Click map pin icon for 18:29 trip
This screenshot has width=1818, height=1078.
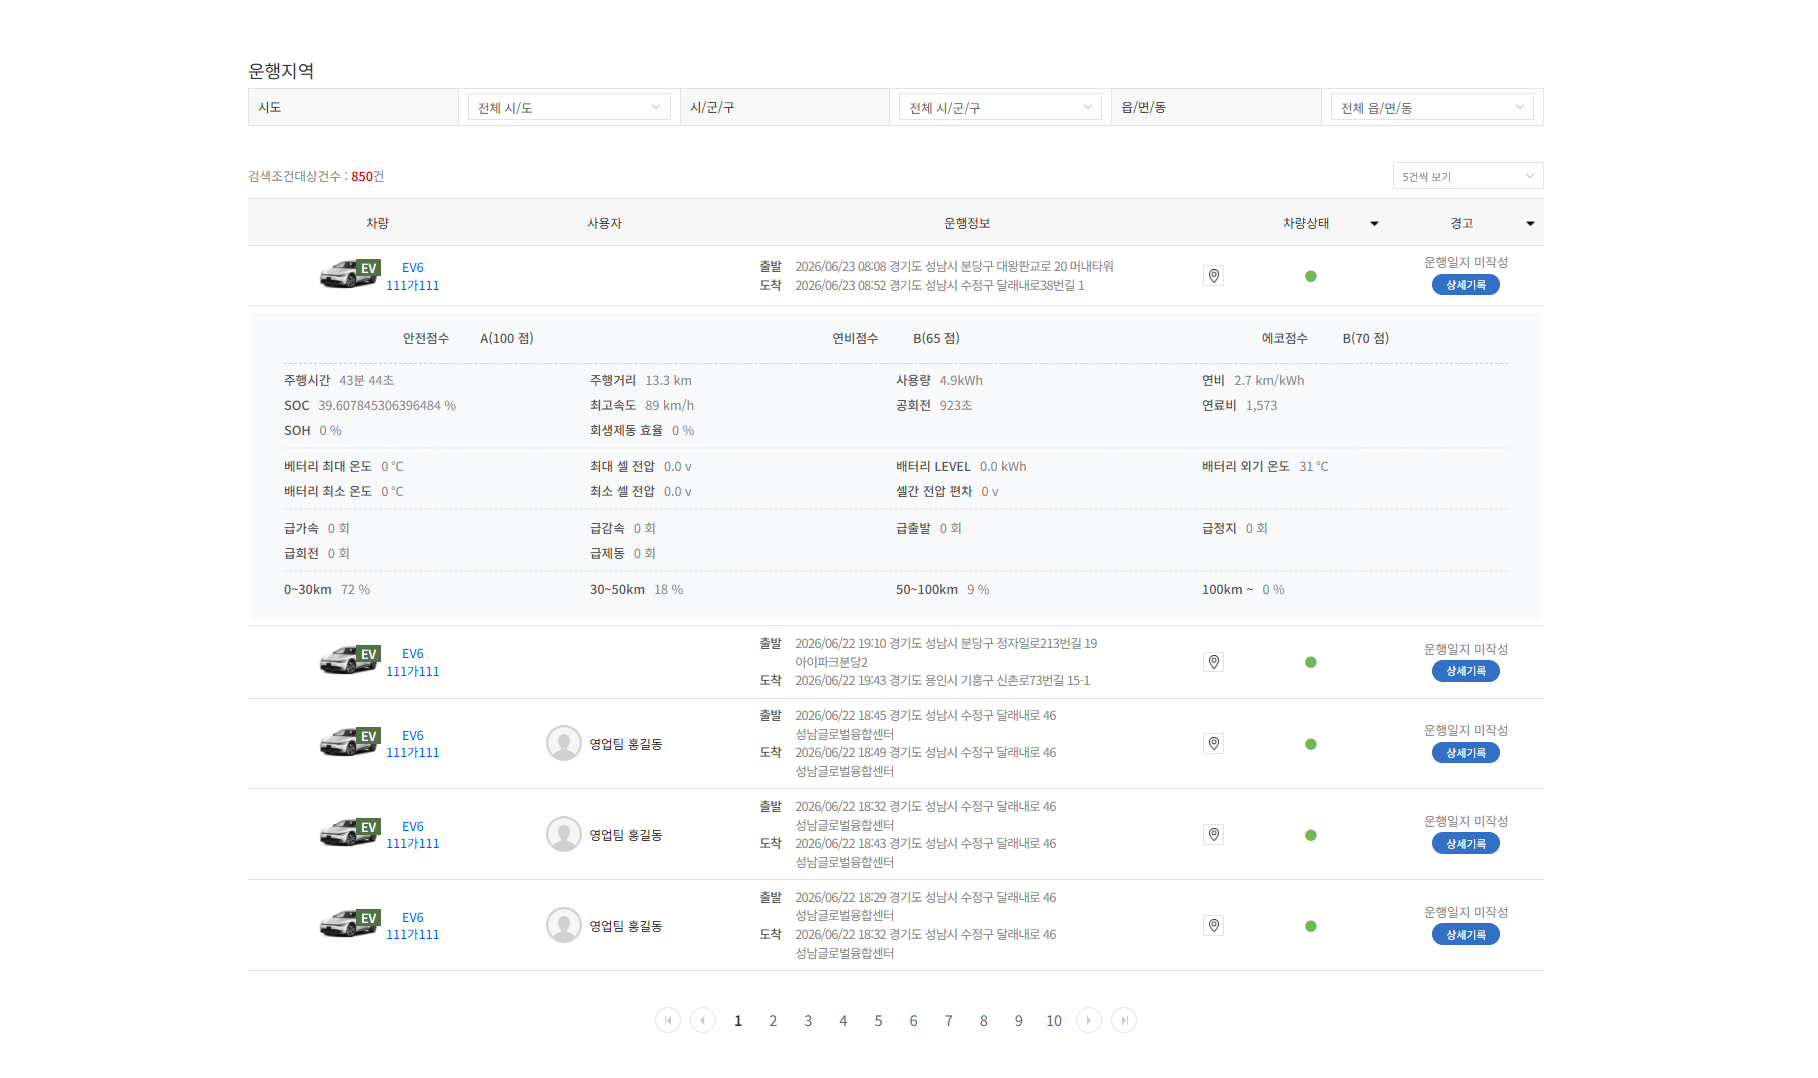tap(1214, 925)
